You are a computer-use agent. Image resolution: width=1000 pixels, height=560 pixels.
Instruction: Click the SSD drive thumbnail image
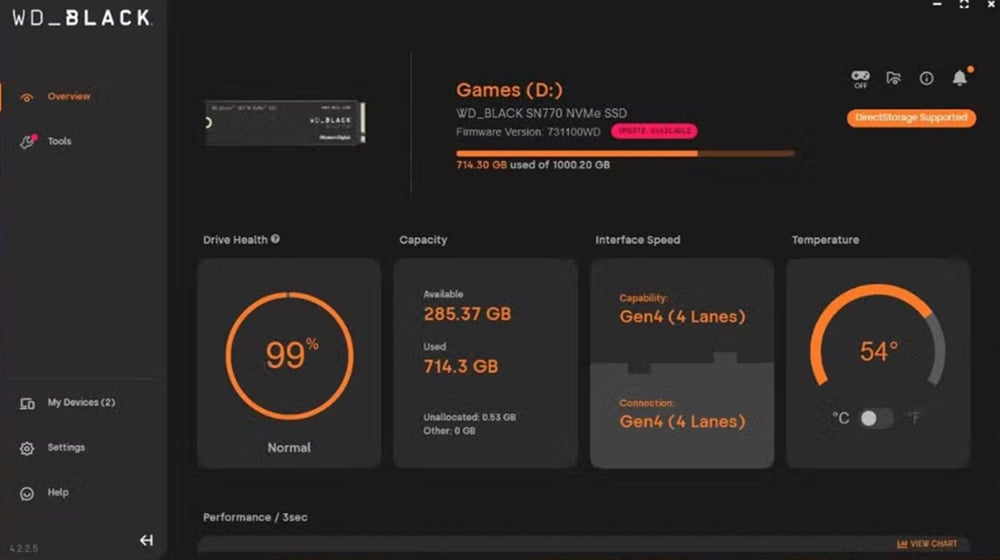coord(284,122)
